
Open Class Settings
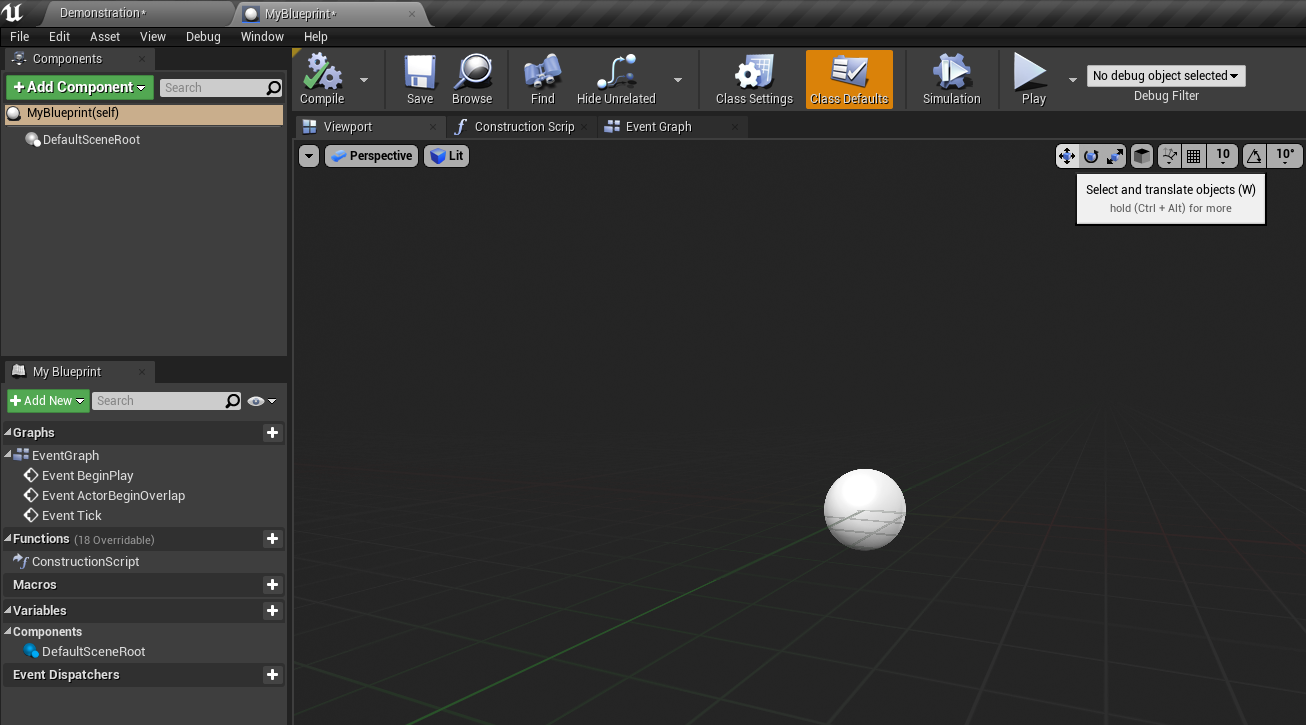point(754,80)
